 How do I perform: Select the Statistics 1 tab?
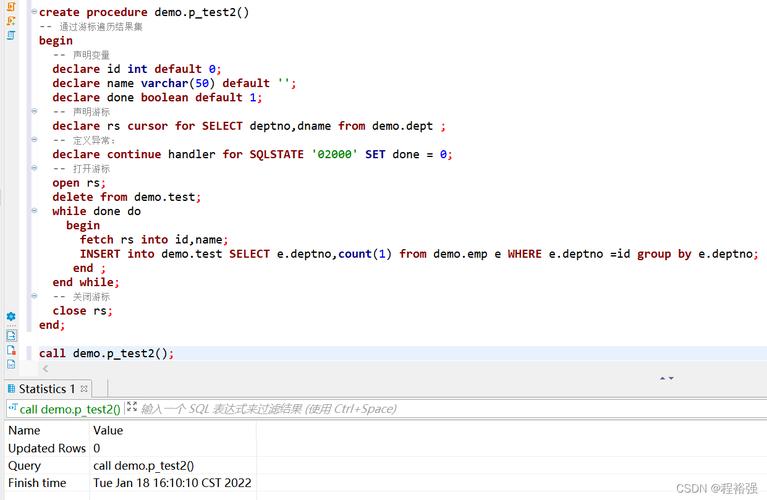tap(46, 389)
